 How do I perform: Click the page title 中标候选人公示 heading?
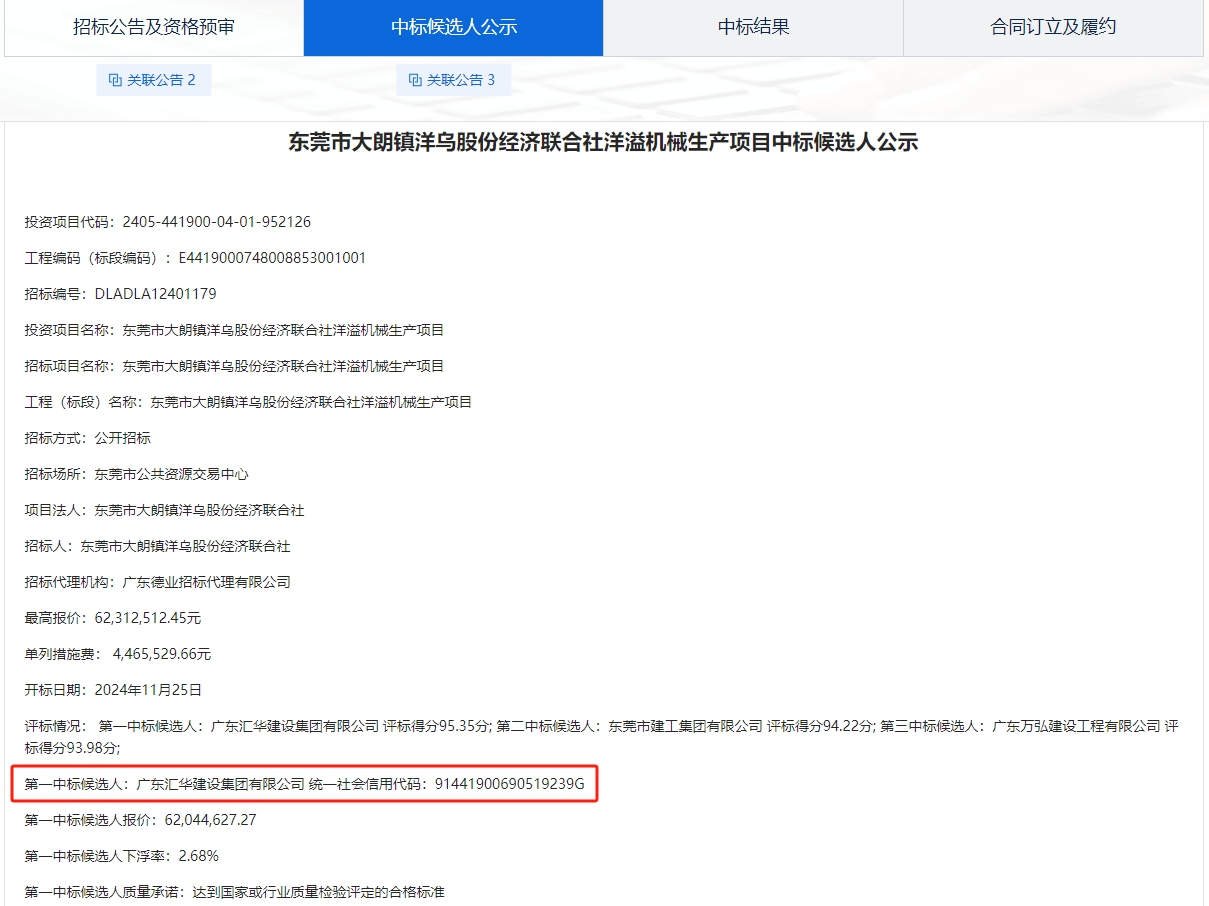coord(603,143)
